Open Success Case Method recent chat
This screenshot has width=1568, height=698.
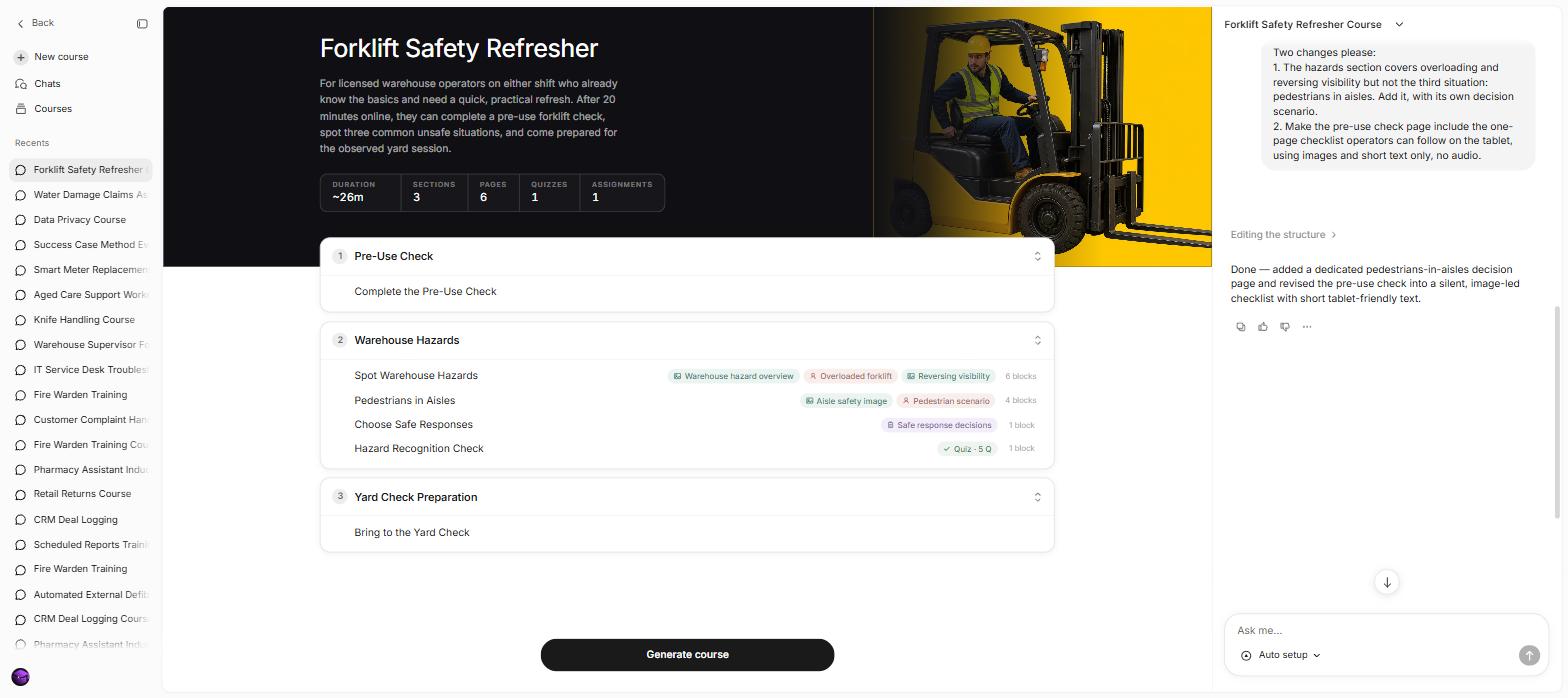coord(81,245)
